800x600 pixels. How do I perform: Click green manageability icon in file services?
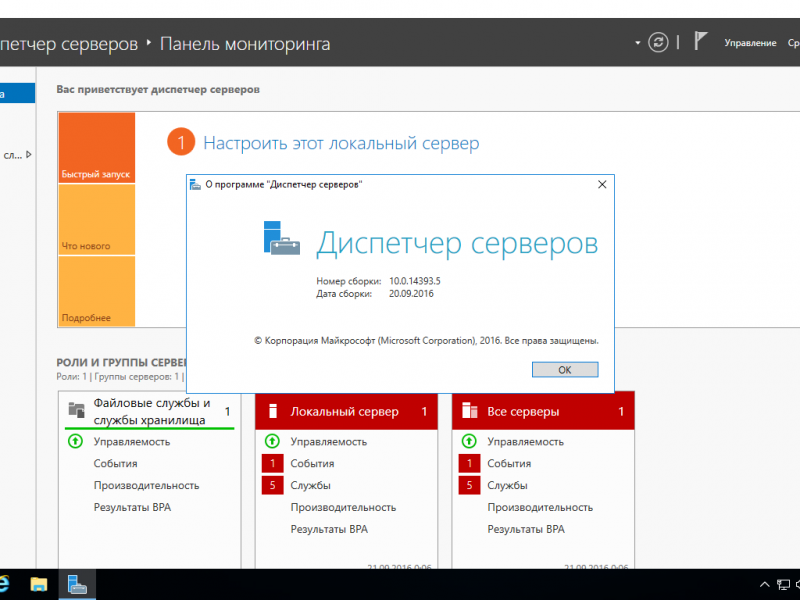76,441
